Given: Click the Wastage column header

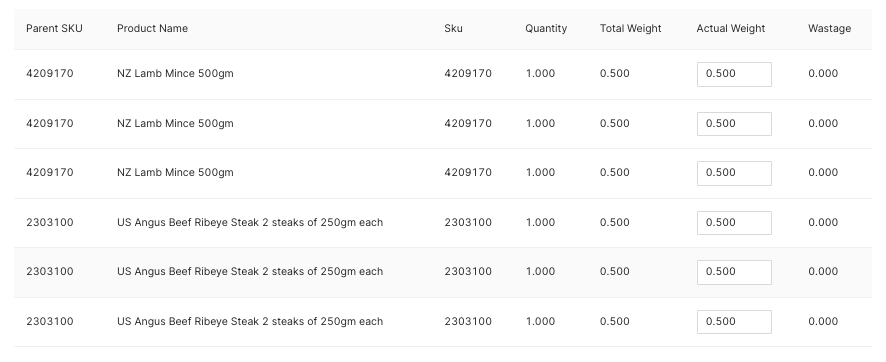Looking at the screenshot, I should point(829,28).
